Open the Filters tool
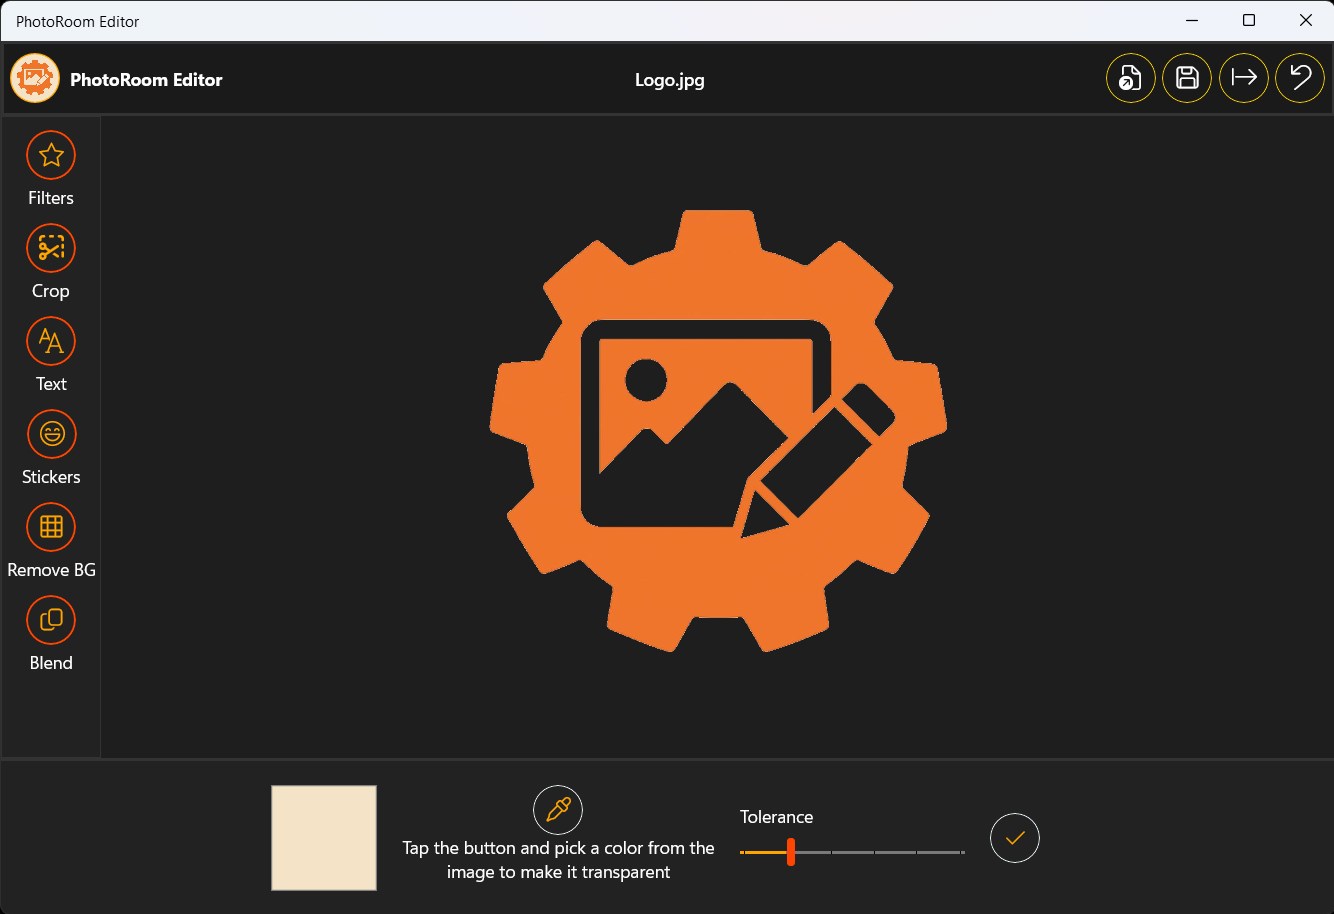 [x=51, y=156]
